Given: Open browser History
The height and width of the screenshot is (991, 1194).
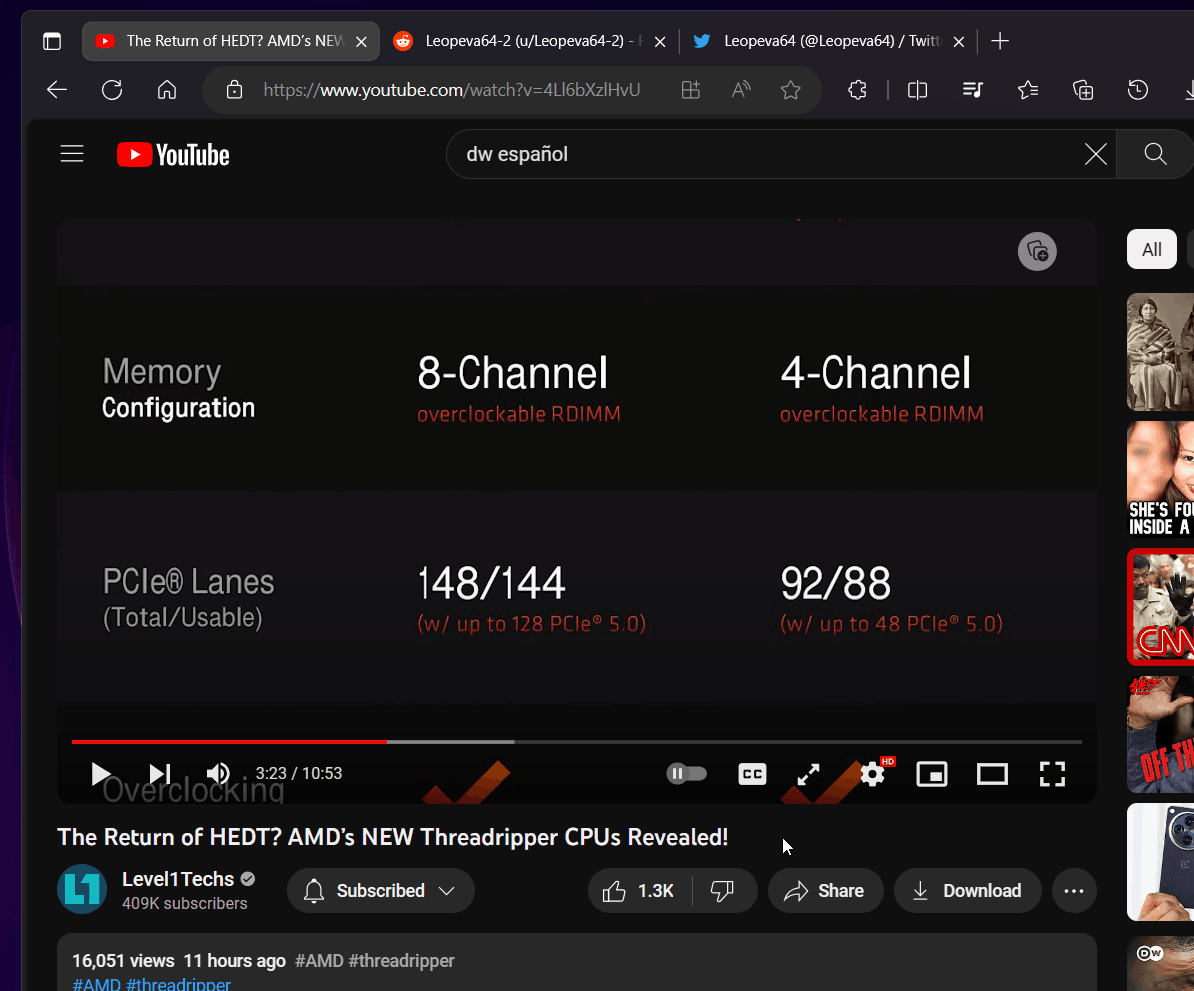Looking at the screenshot, I should pyautogui.click(x=1138, y=90).
